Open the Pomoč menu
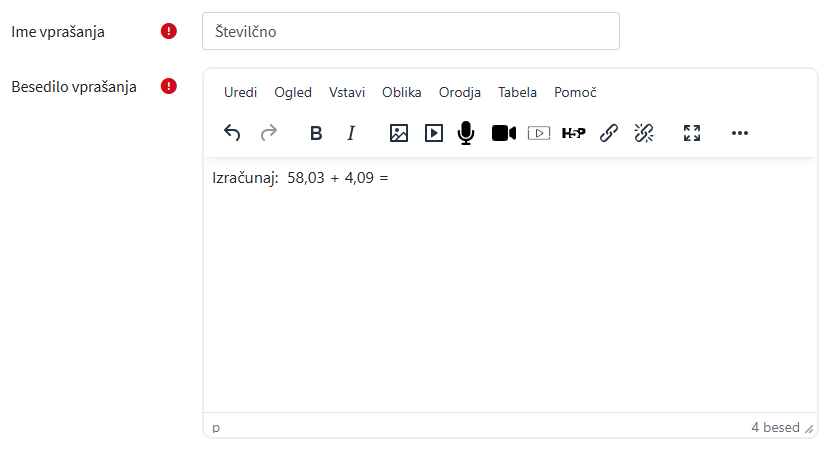 (x=575, y=92)
